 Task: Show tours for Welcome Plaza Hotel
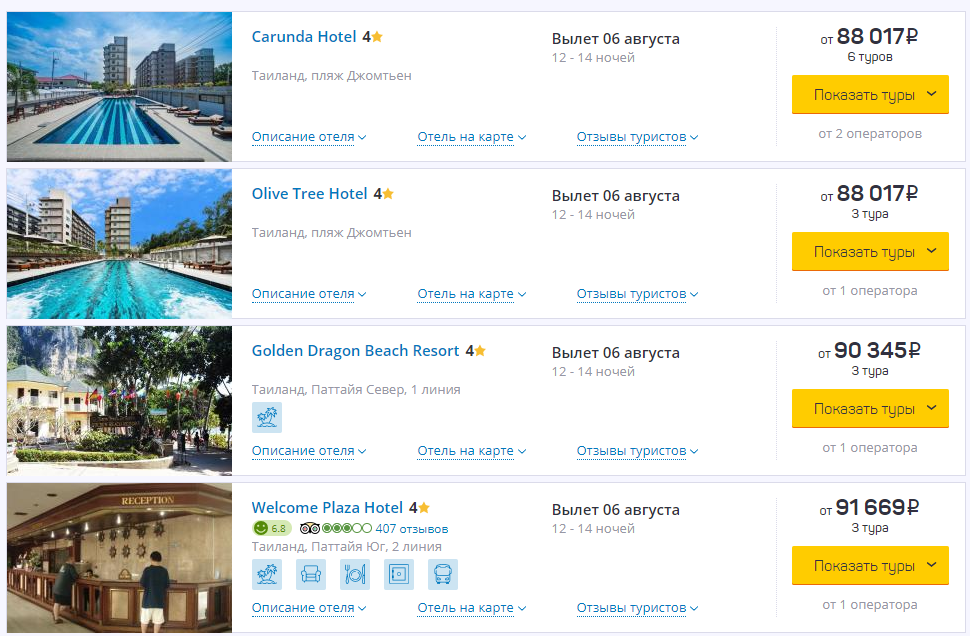pos(870,566)
